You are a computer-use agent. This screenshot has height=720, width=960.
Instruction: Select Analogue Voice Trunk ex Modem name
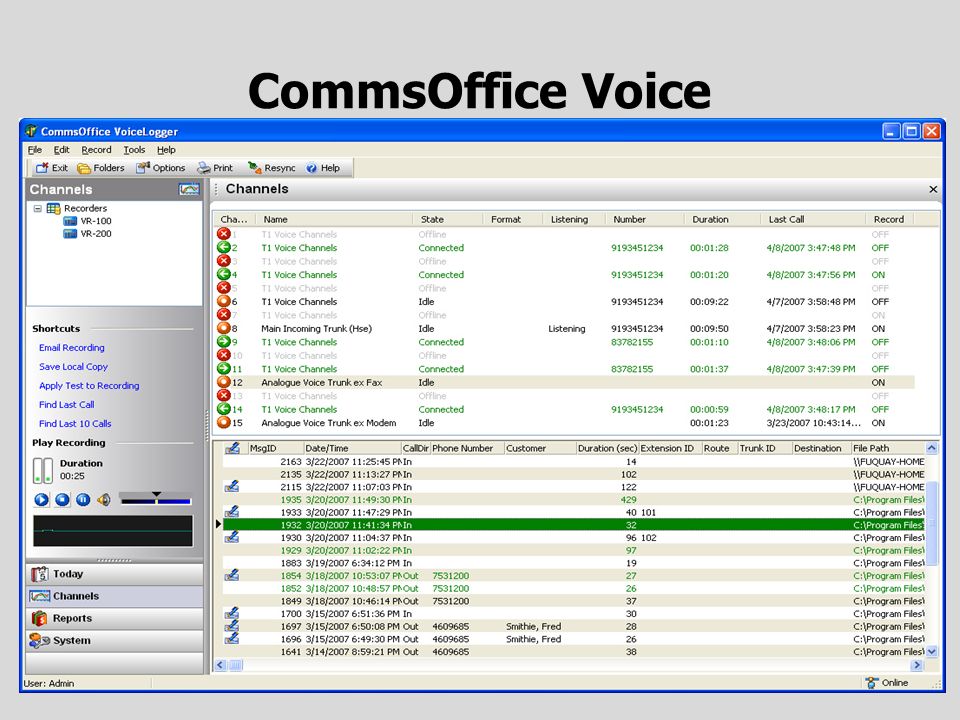click(329, 423)
